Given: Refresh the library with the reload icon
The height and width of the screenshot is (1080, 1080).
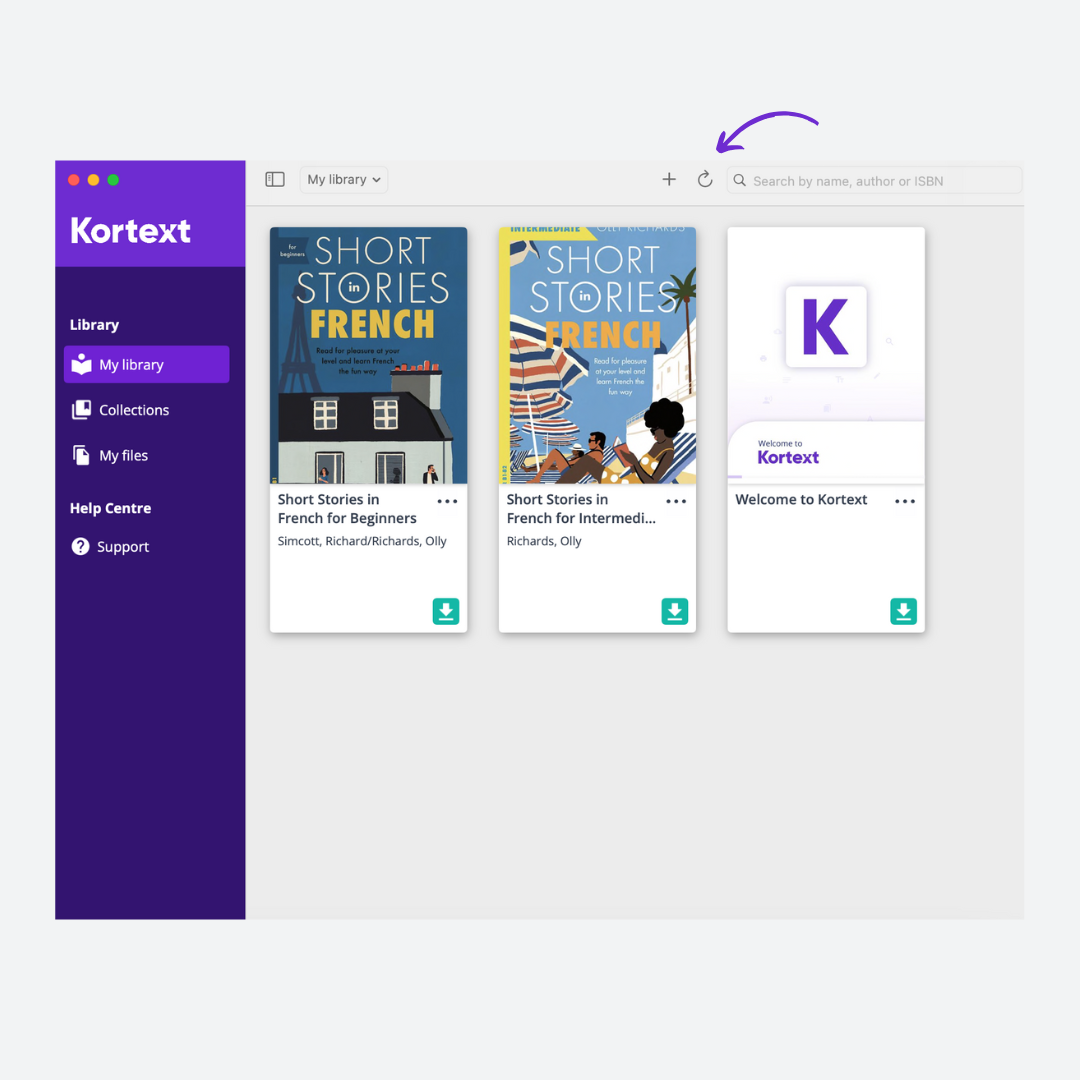Looking at the screenshot, I should [705, 180].
